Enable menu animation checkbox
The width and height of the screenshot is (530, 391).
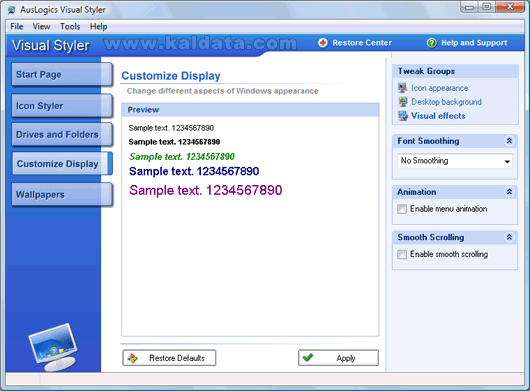point(402,209)
